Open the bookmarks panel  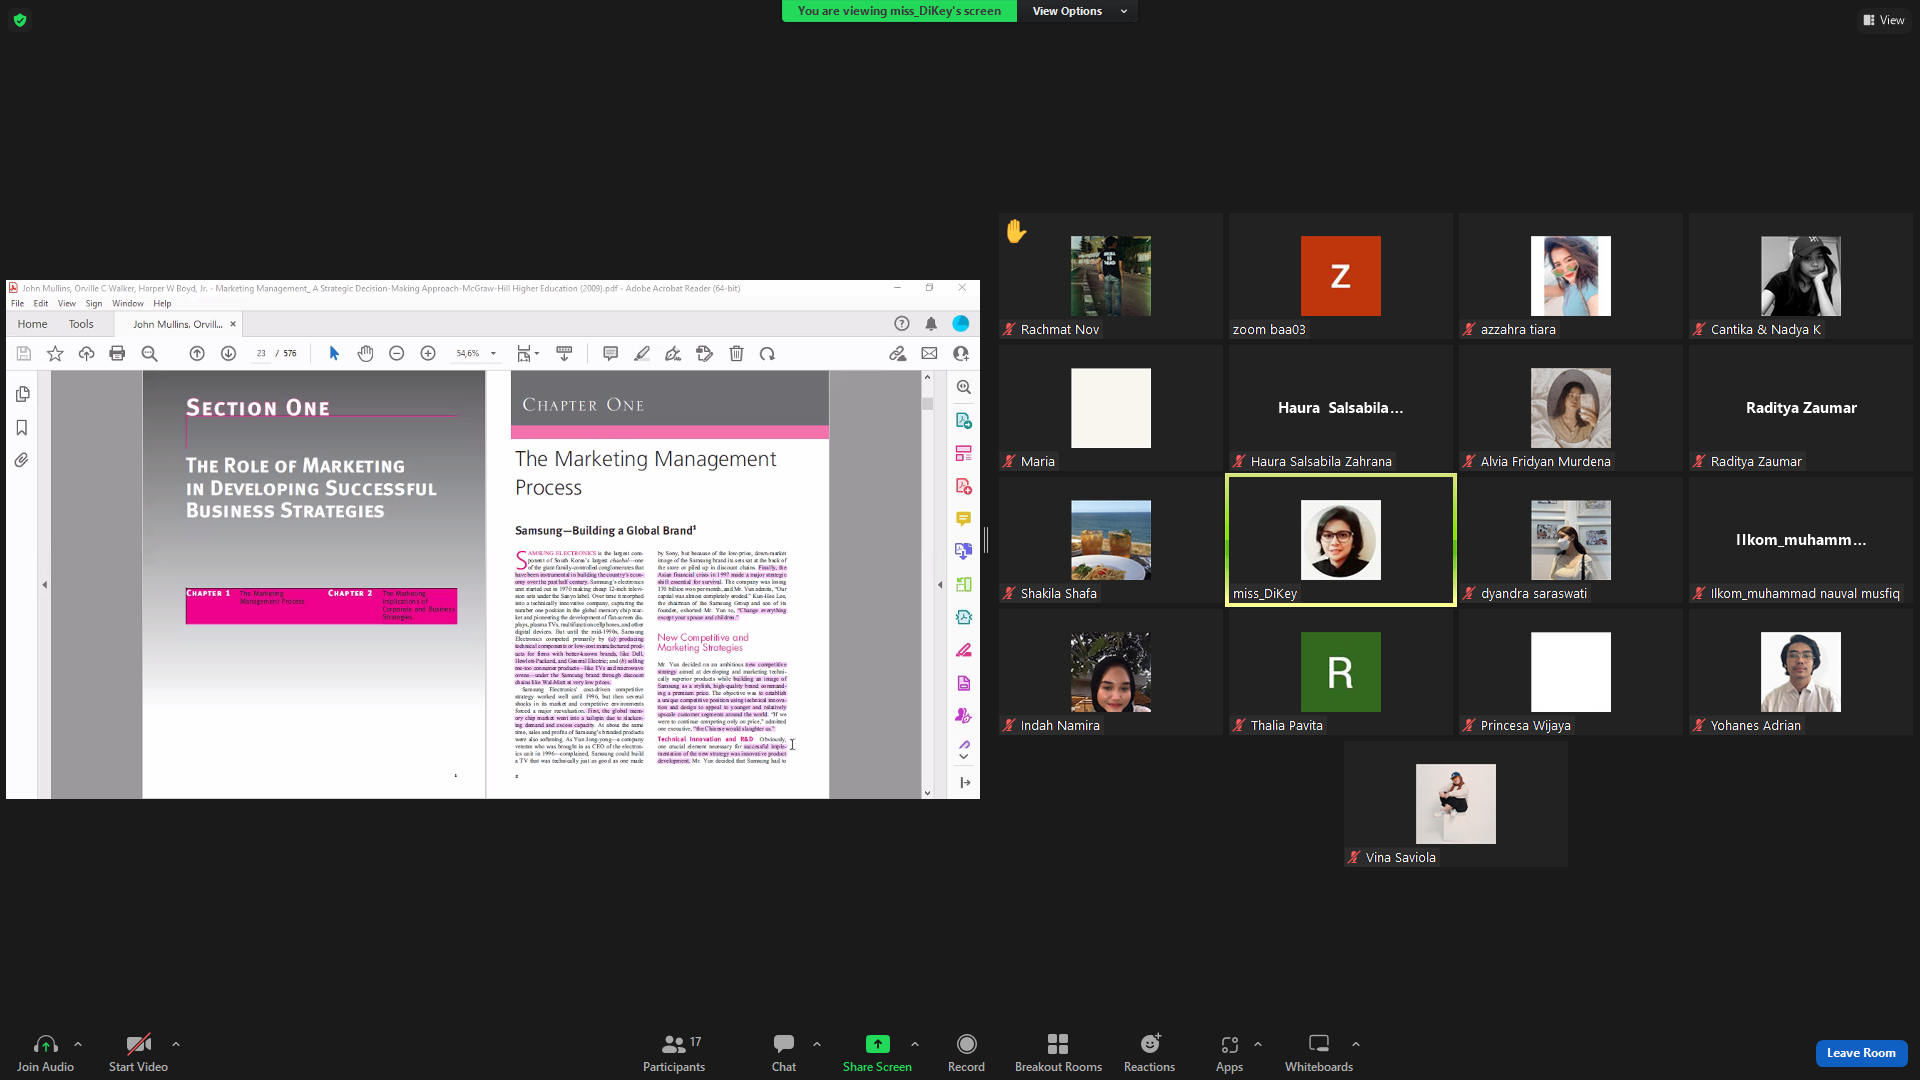pos(22,428)
